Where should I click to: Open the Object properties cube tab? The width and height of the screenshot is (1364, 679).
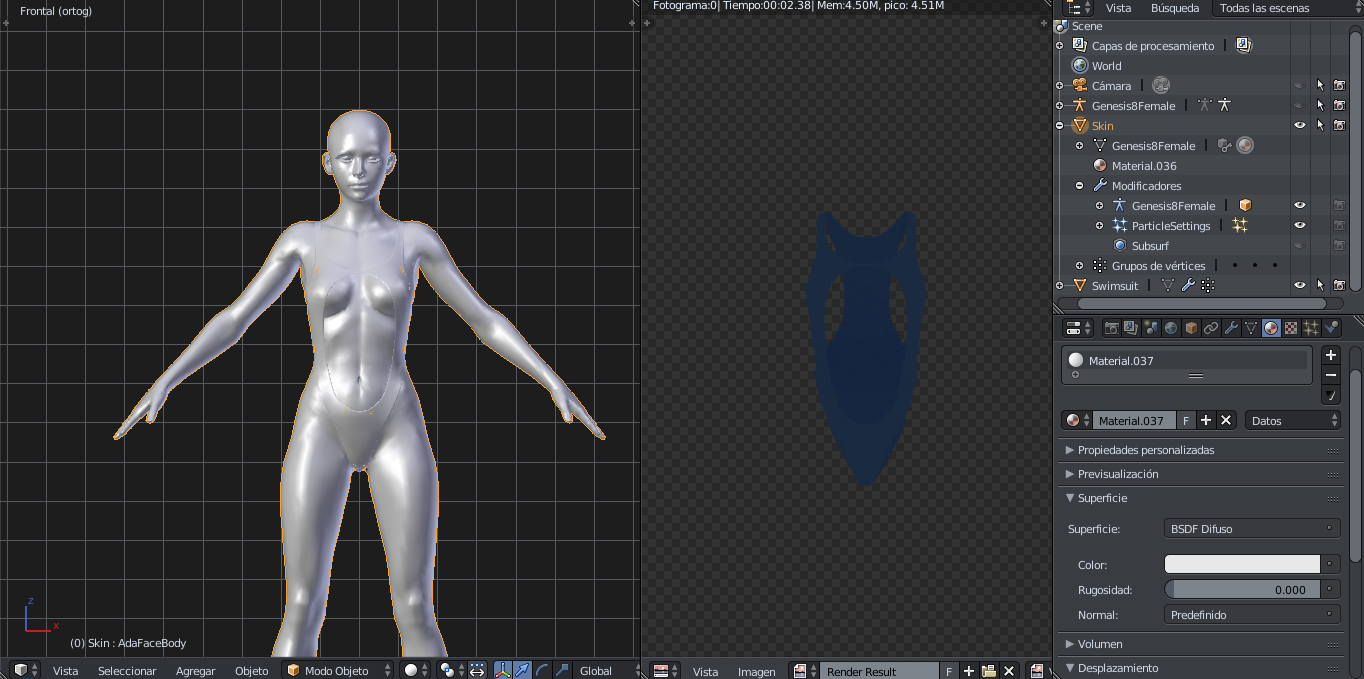click(x=1191, y=328)
